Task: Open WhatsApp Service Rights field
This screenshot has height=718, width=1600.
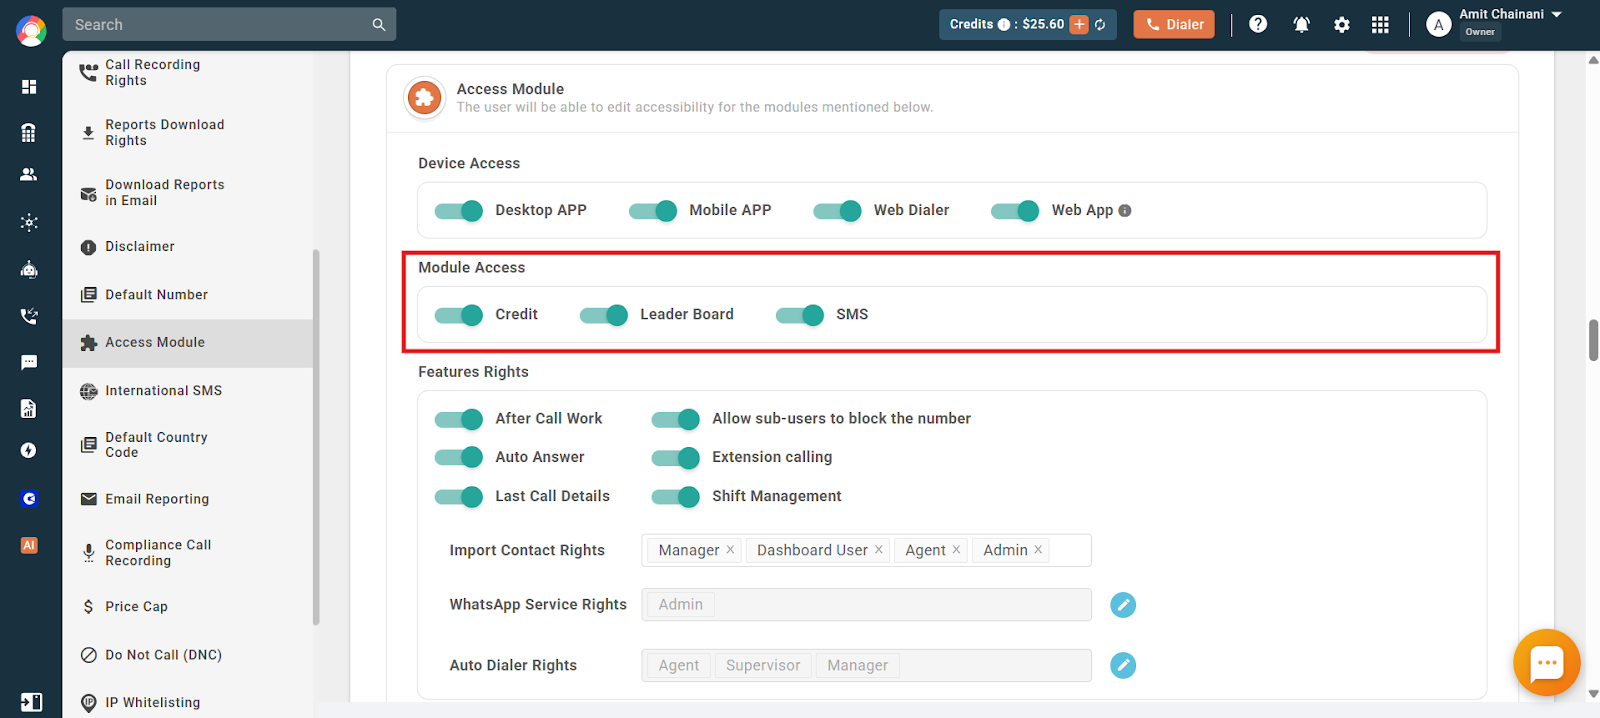Action: [866, 604]
